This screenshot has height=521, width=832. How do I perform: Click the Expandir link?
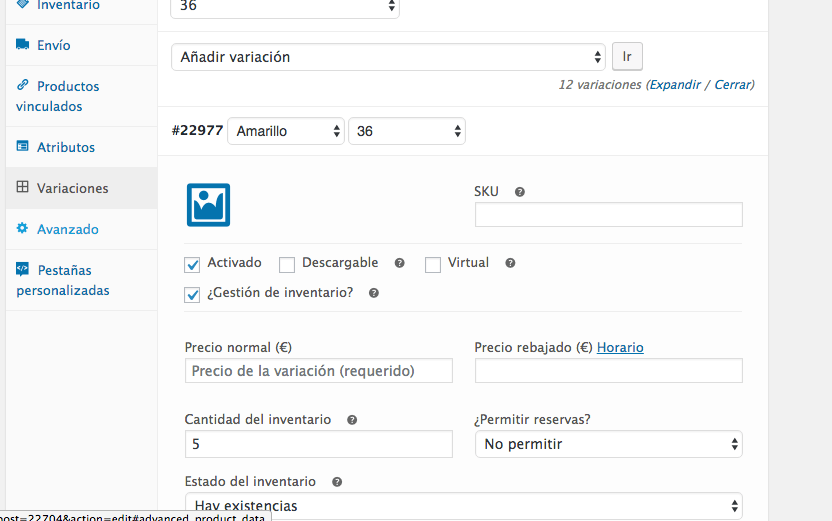675,85
